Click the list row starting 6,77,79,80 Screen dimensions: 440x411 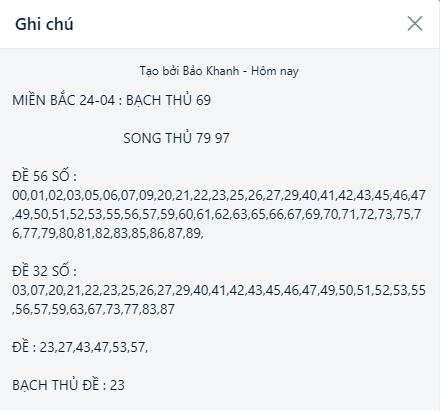[x=108, y=233]
